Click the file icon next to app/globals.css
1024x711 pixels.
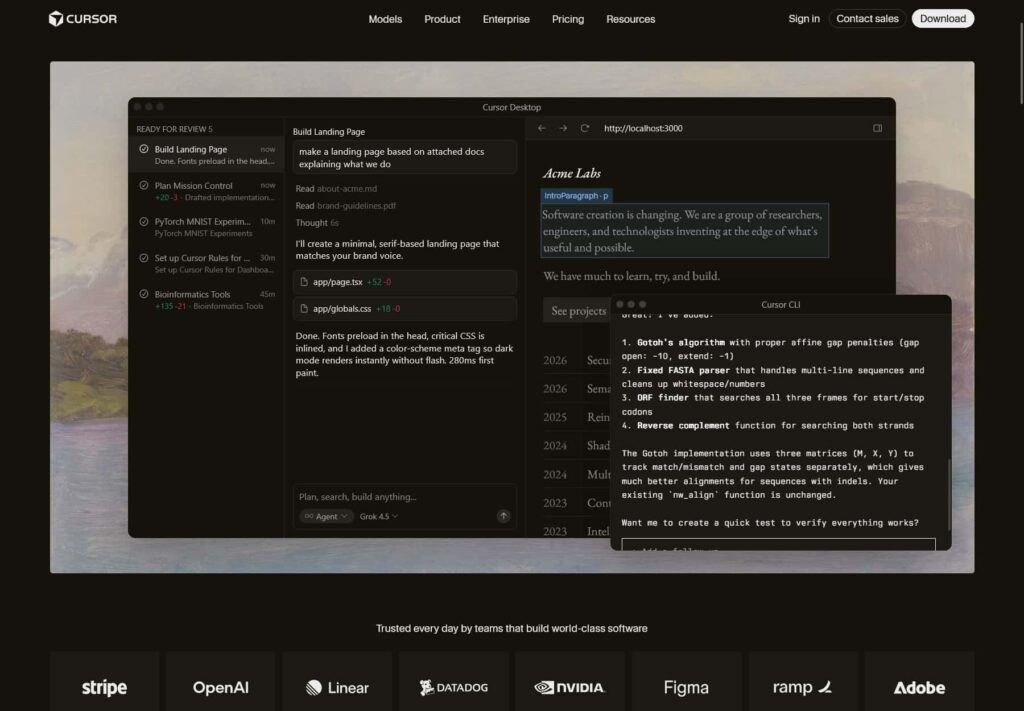[x=304, y=309]
